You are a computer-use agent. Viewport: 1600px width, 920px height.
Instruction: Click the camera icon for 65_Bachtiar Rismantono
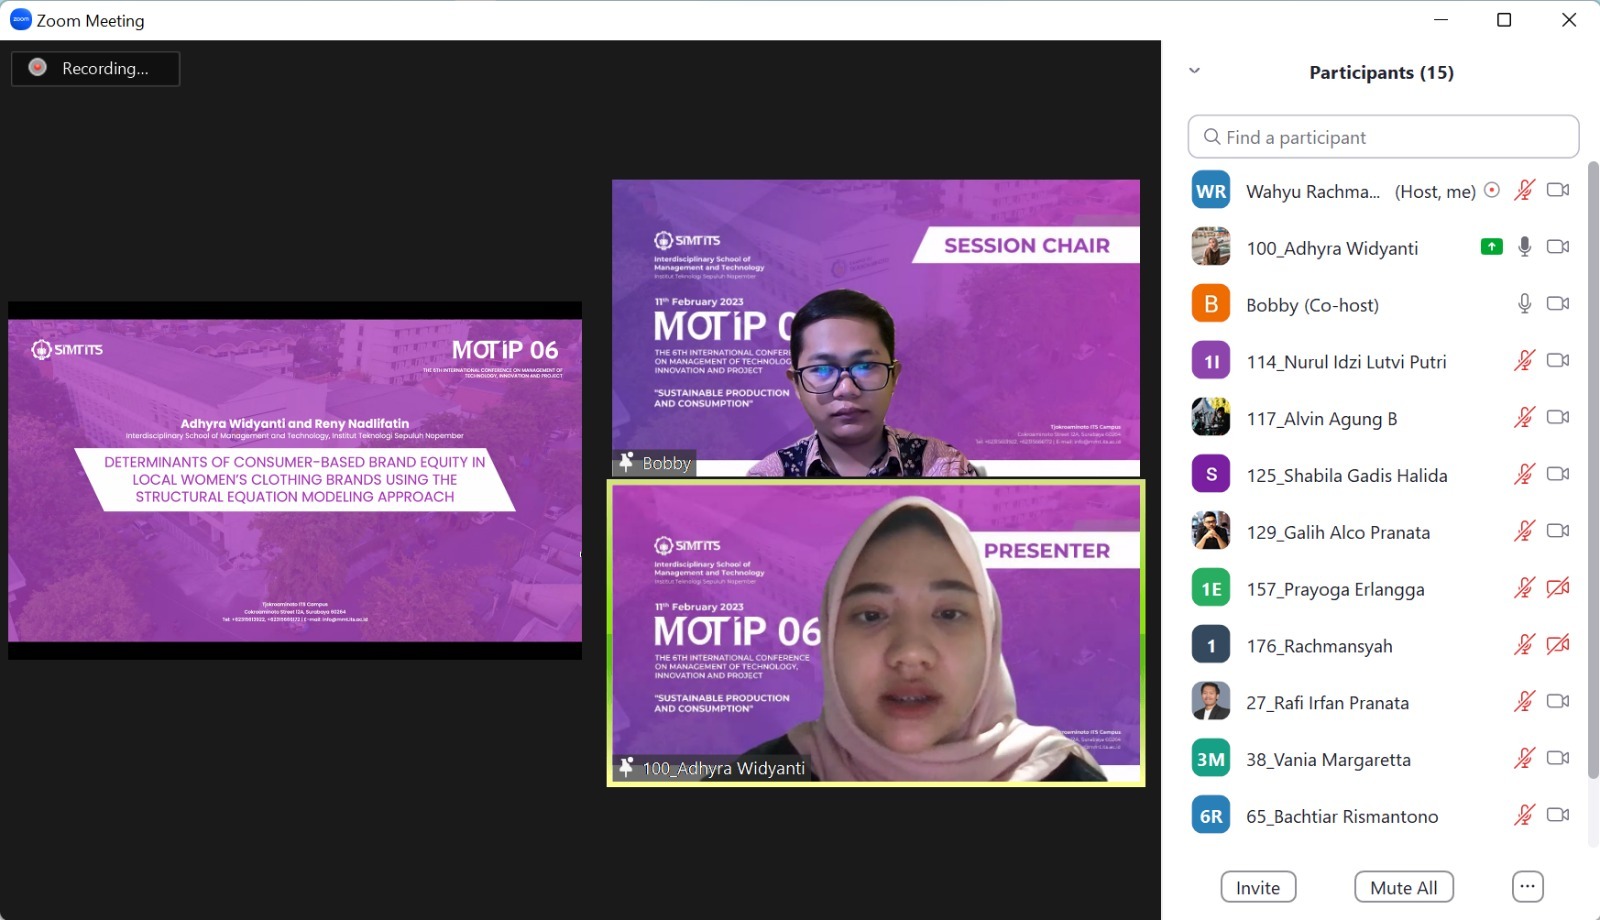1557,815
